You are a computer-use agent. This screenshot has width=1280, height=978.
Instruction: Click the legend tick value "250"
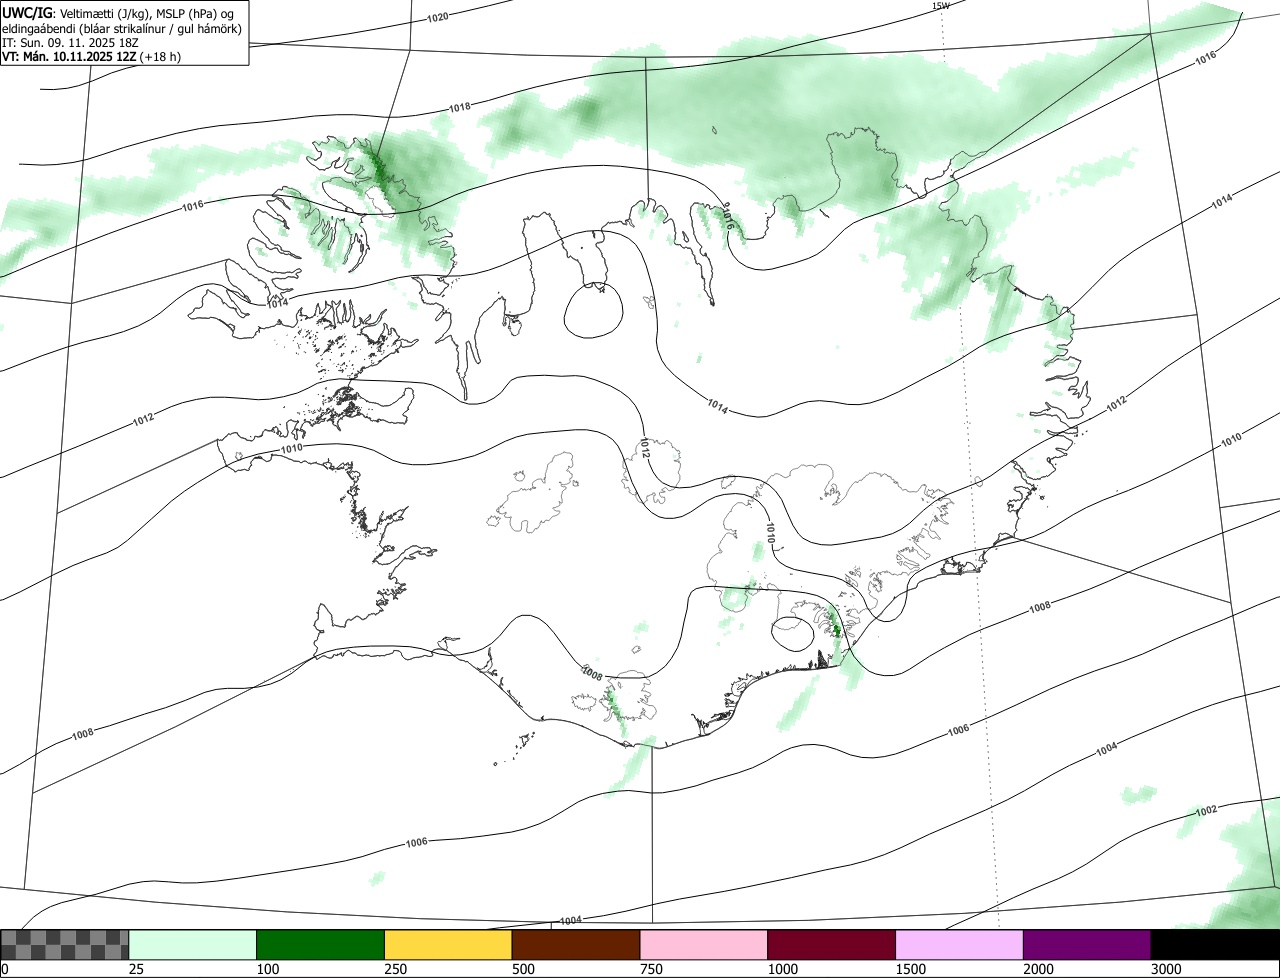coord(395,970)
